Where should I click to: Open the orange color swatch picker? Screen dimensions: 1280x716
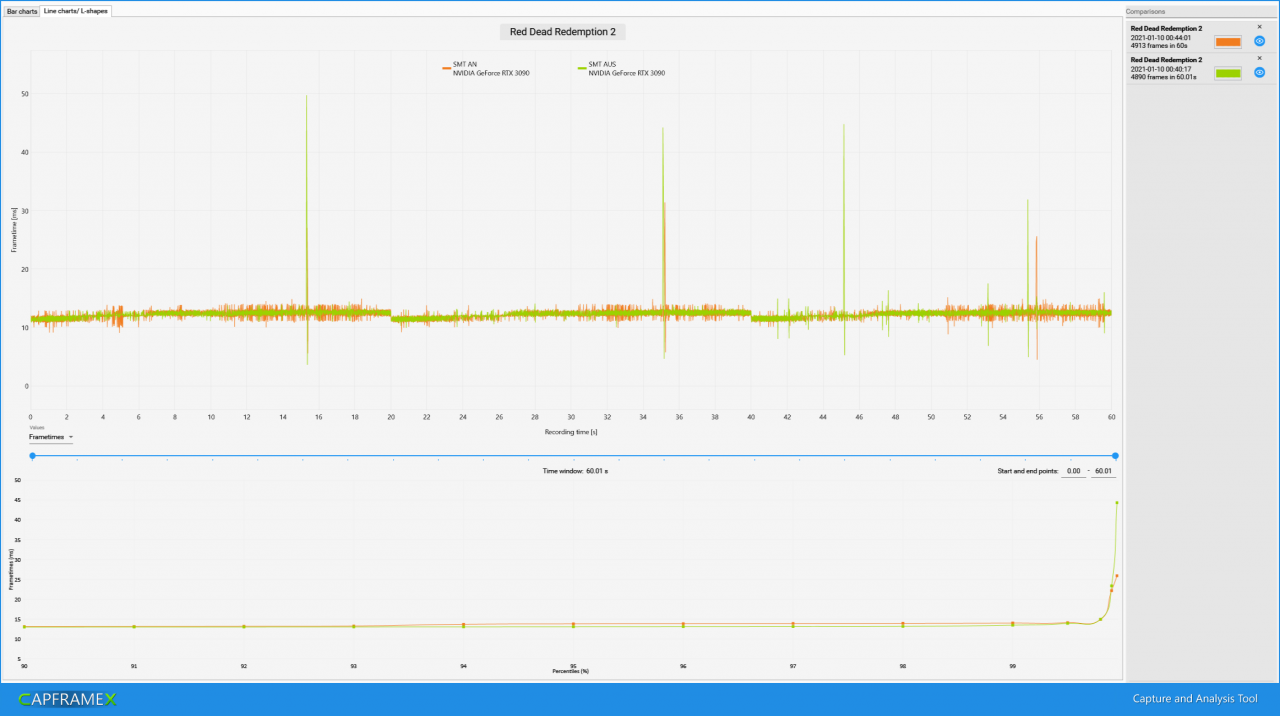(x=1228, y=41)
